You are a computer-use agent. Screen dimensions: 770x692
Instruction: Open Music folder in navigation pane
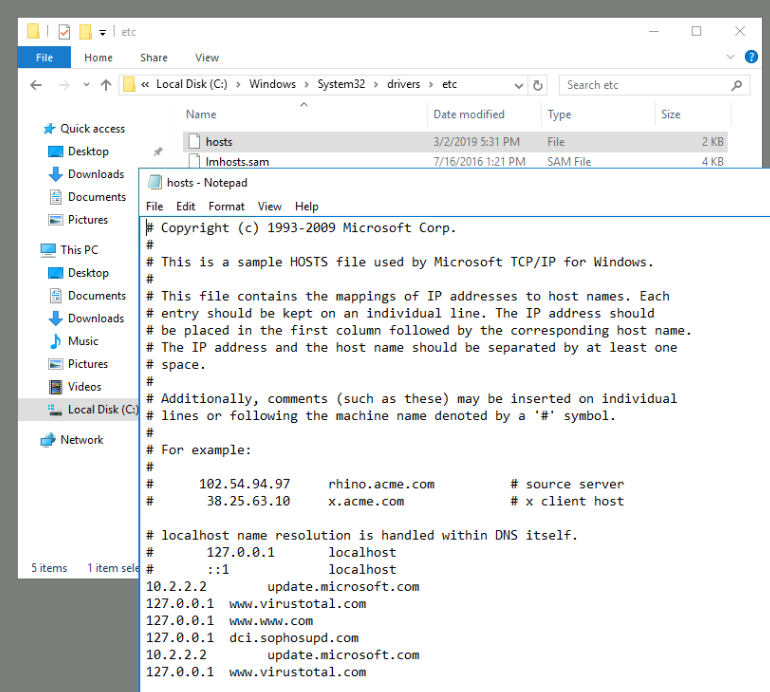click(83, 341)
